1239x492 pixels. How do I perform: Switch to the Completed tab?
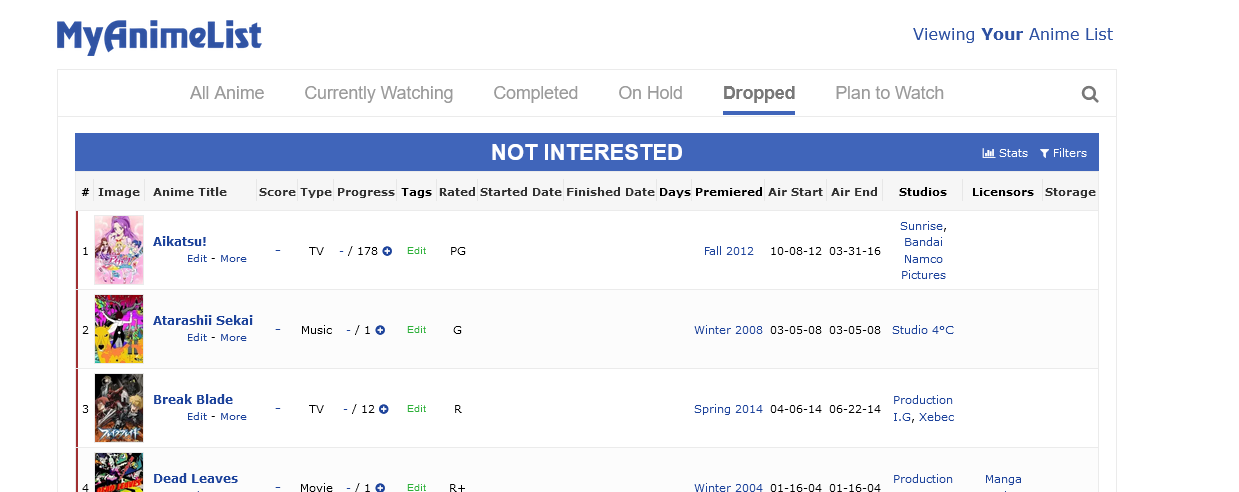[x=535, y=93]
